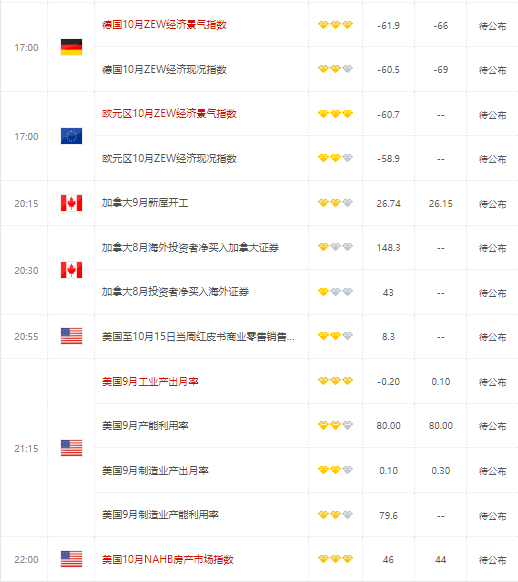Click US flag at 21:15 row

click(71, 448)
